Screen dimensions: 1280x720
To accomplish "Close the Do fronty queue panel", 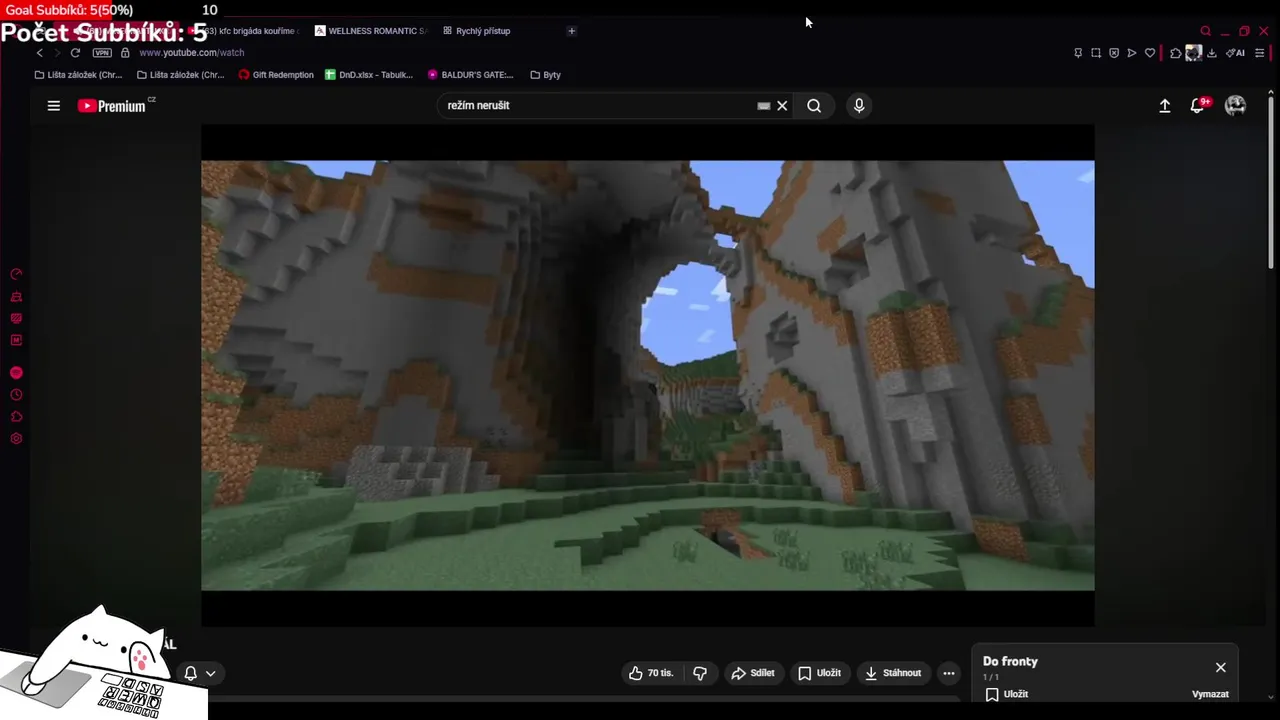I will pos(1220,667).
